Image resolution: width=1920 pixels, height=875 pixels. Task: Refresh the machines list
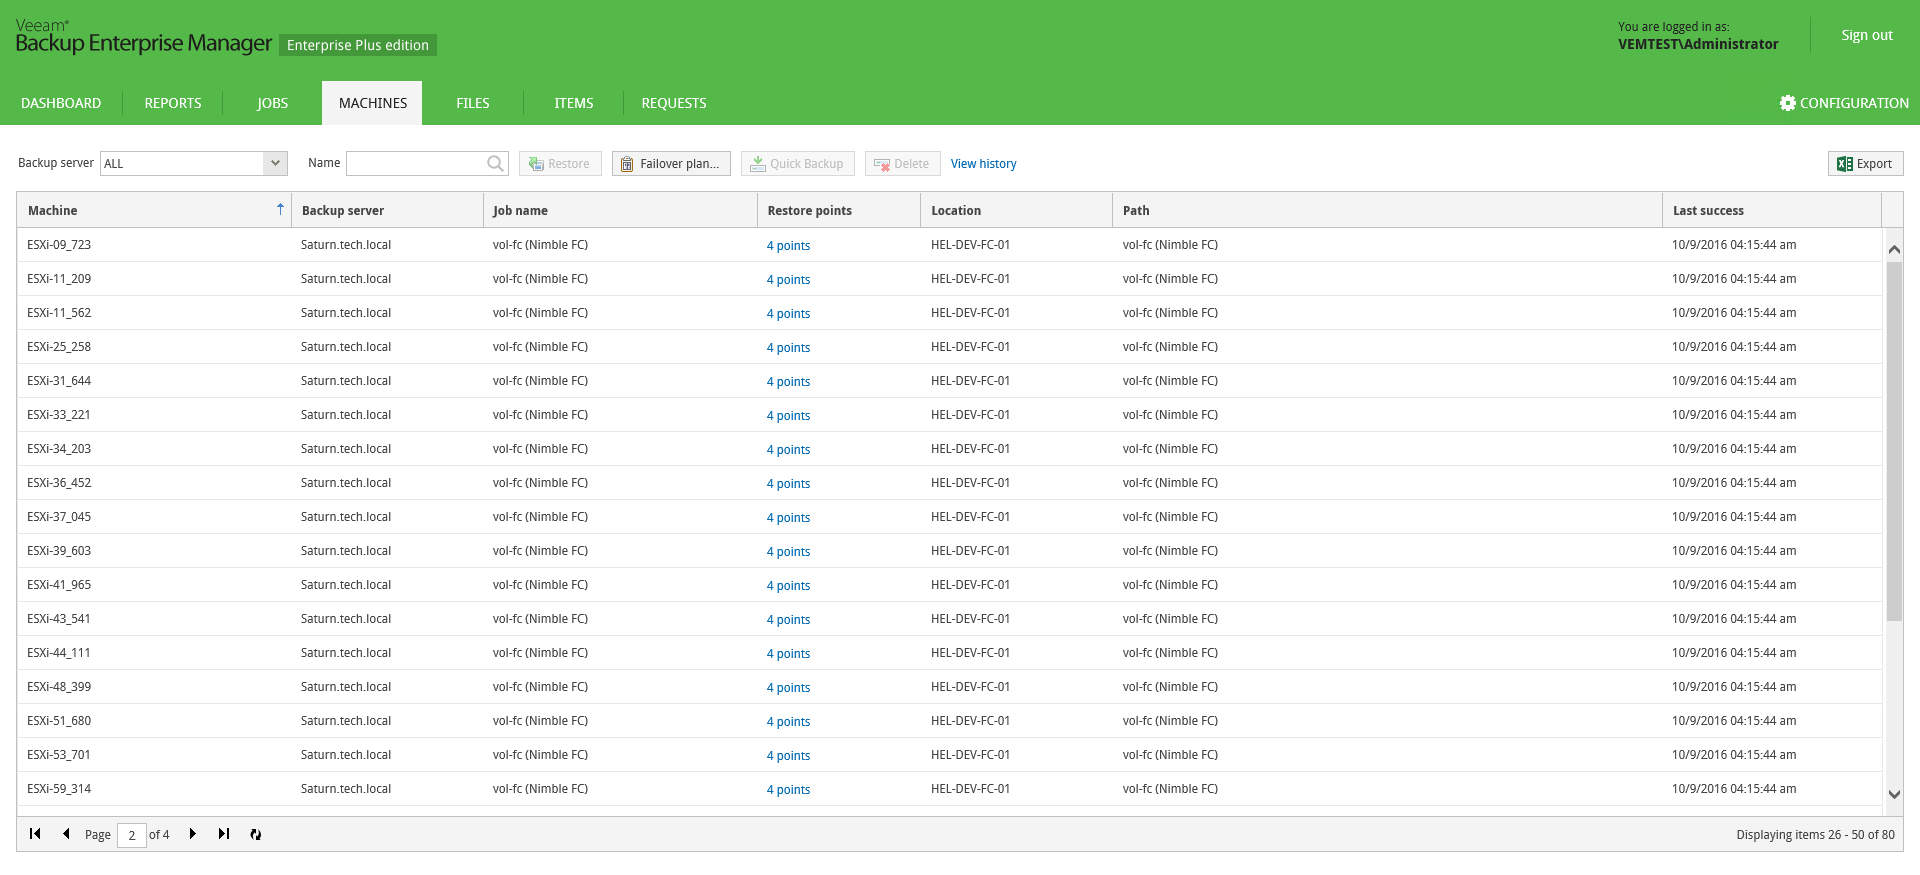(x=256, y=834)
